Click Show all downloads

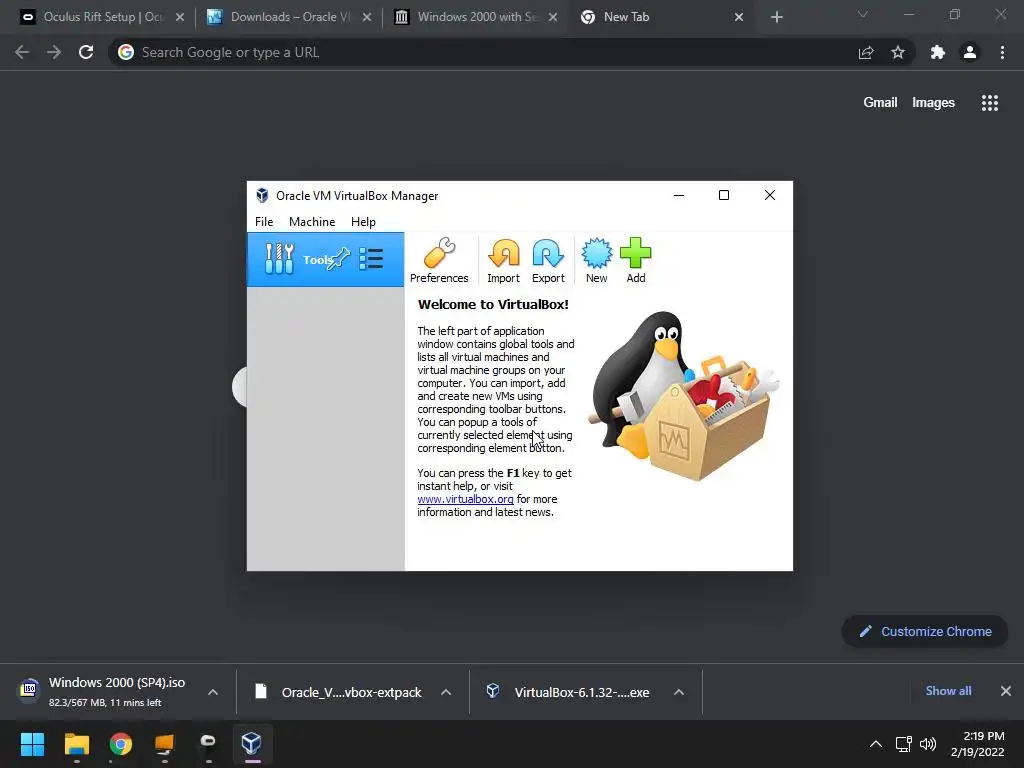pos(948,691)
